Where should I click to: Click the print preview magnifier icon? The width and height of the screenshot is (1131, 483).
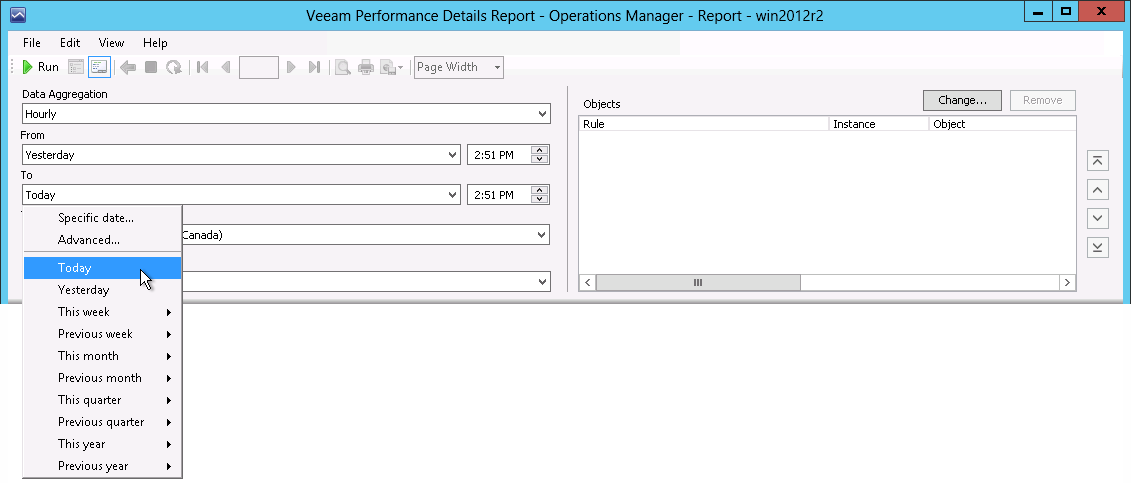click(343, 67)
